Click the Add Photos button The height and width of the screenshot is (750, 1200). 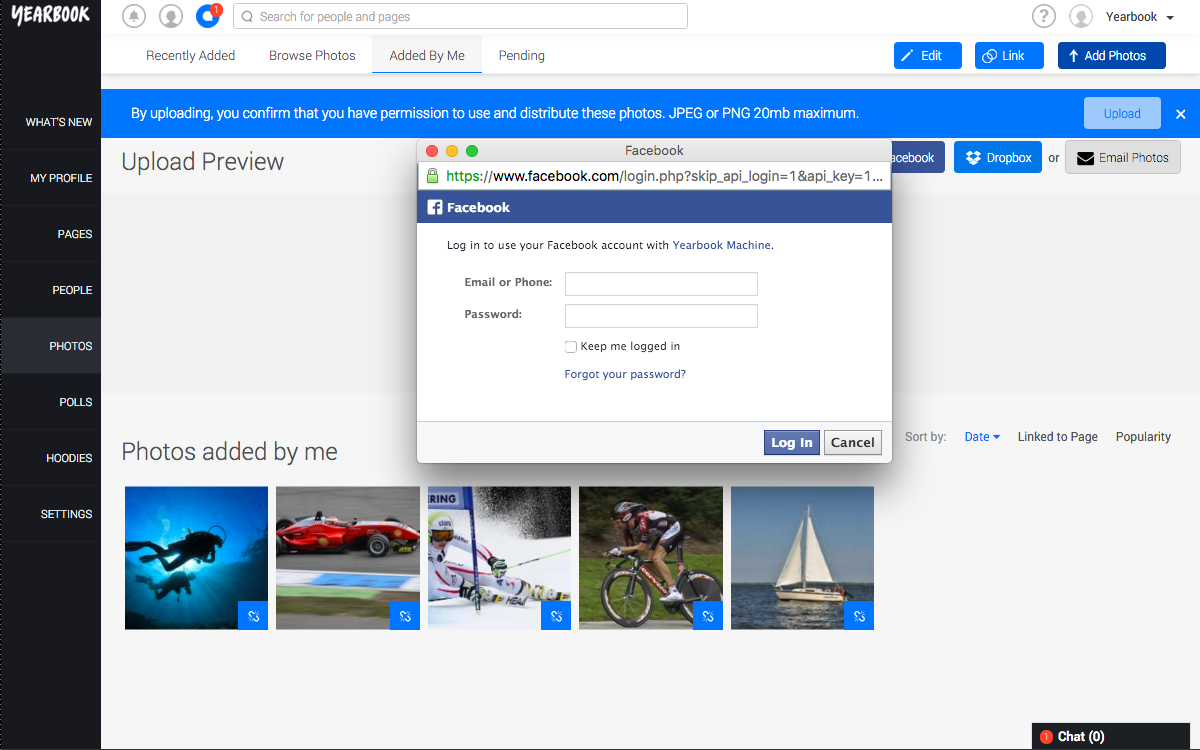1112,56
